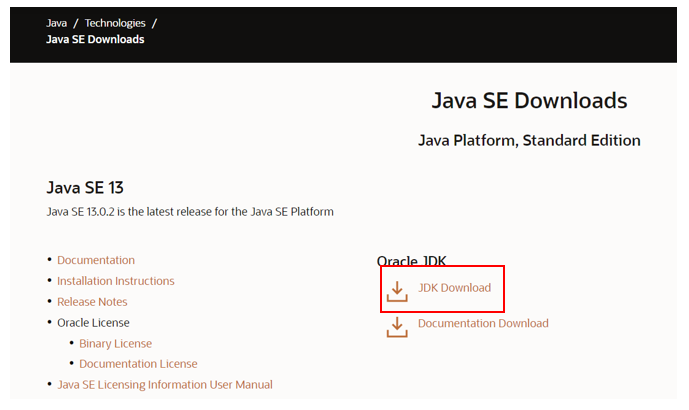Open the JDK Download link

454,288
